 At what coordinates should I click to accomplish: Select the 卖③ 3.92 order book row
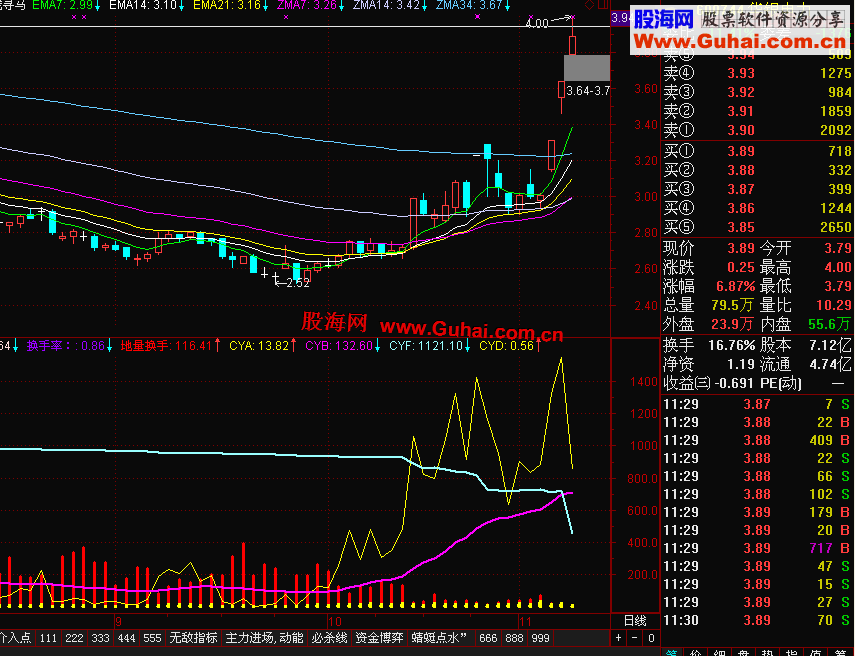pos(757,92)
